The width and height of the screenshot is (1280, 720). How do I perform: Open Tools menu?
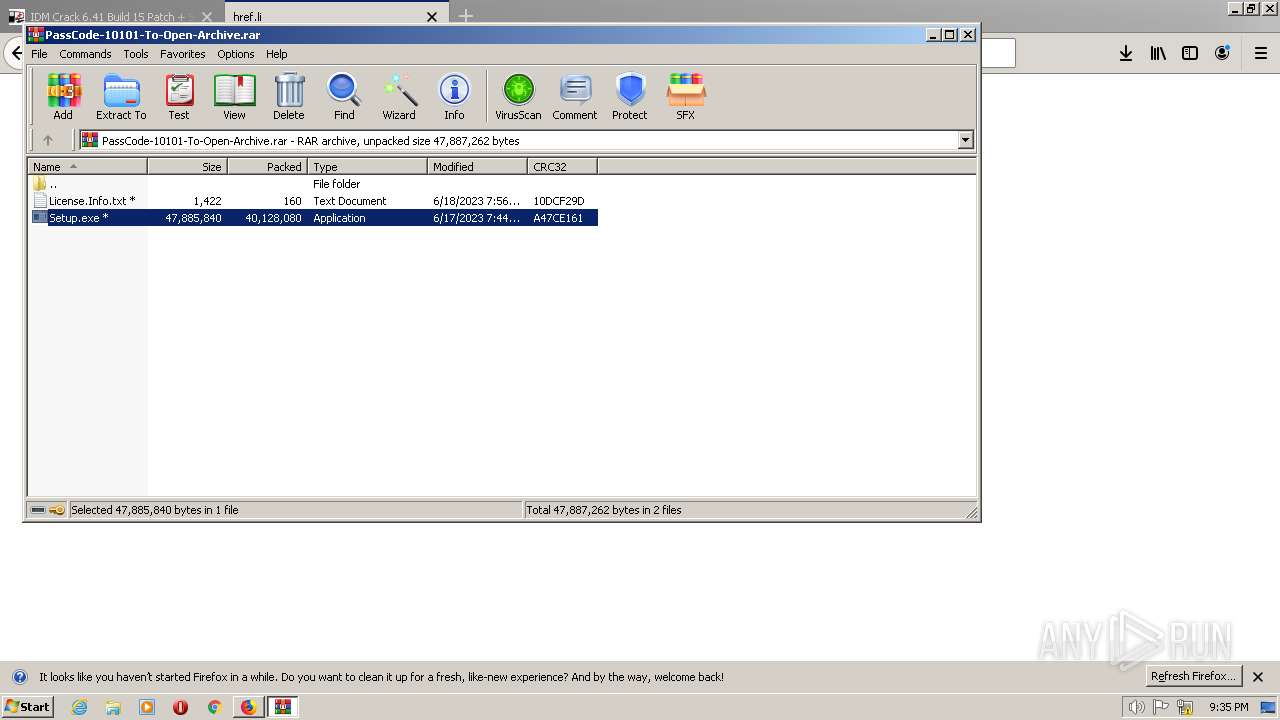point(136,54)
